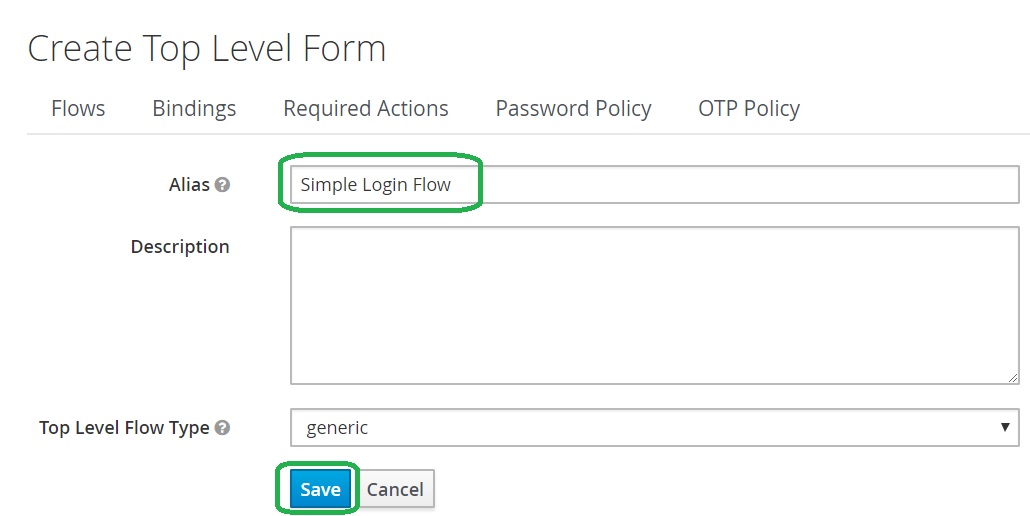The height and width of the screenshot is (516, 1030).
Task: Click the Alias field label
Action: 189,185
